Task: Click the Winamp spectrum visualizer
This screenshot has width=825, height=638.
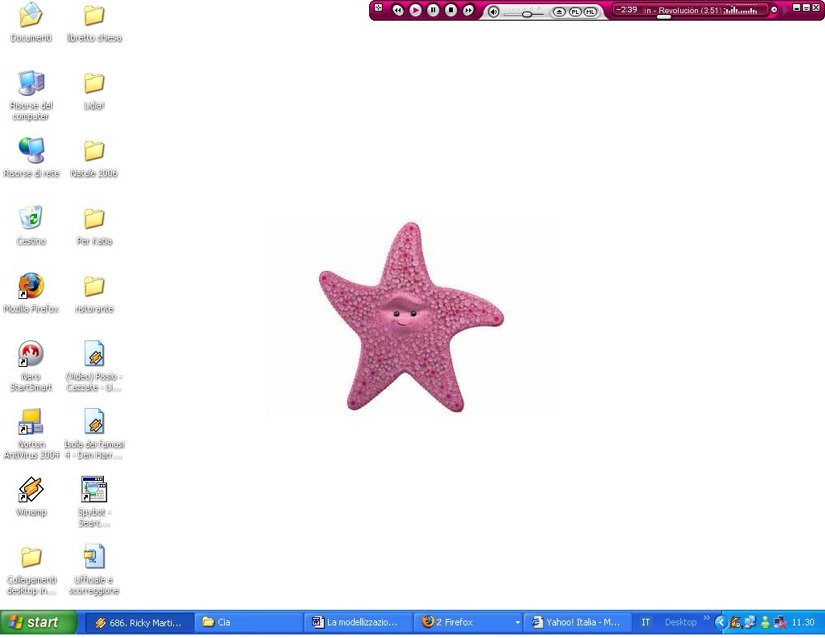Action: click(741, 9)
